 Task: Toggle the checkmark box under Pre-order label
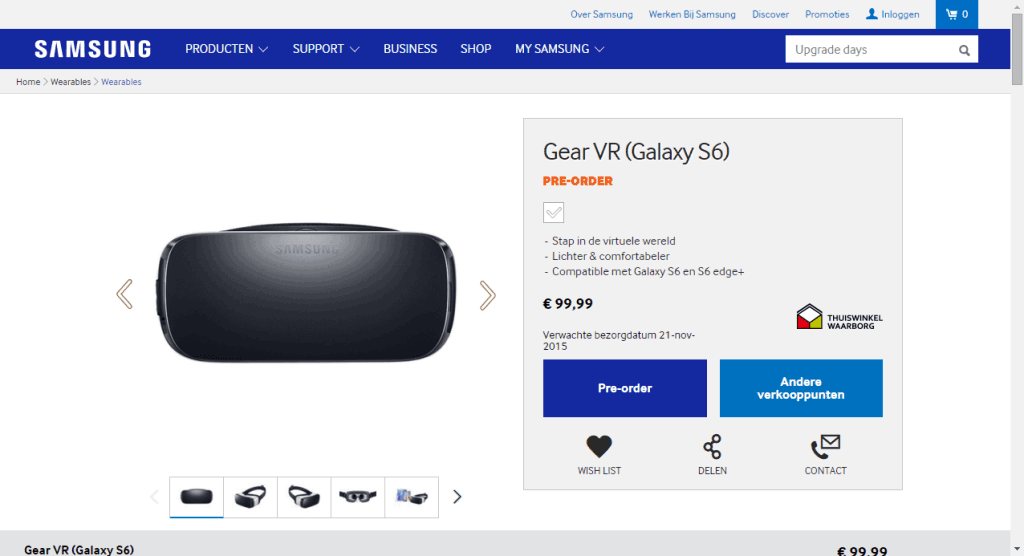[554, 212]
